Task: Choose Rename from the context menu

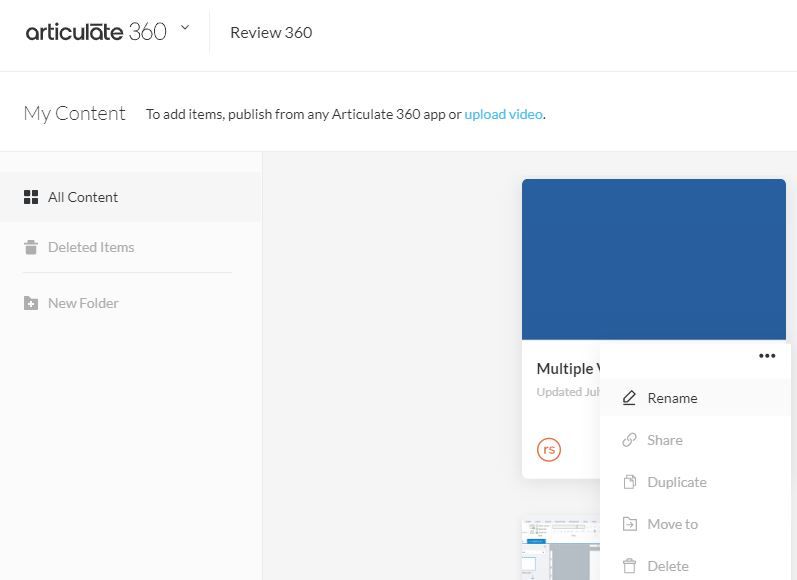Action: (x=695, y=398)
